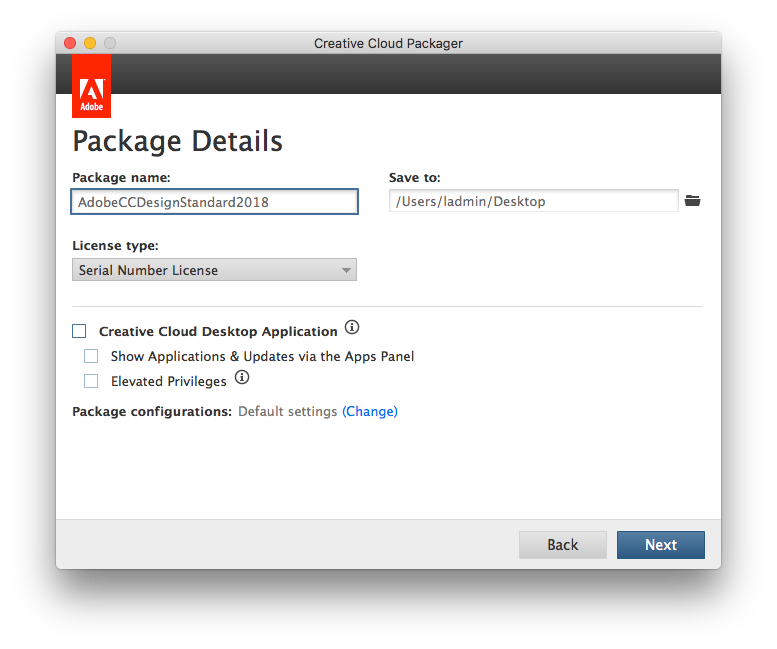Click the Package name input field
The height and width of the screenshot is (649, 777).
pos(214,202)
